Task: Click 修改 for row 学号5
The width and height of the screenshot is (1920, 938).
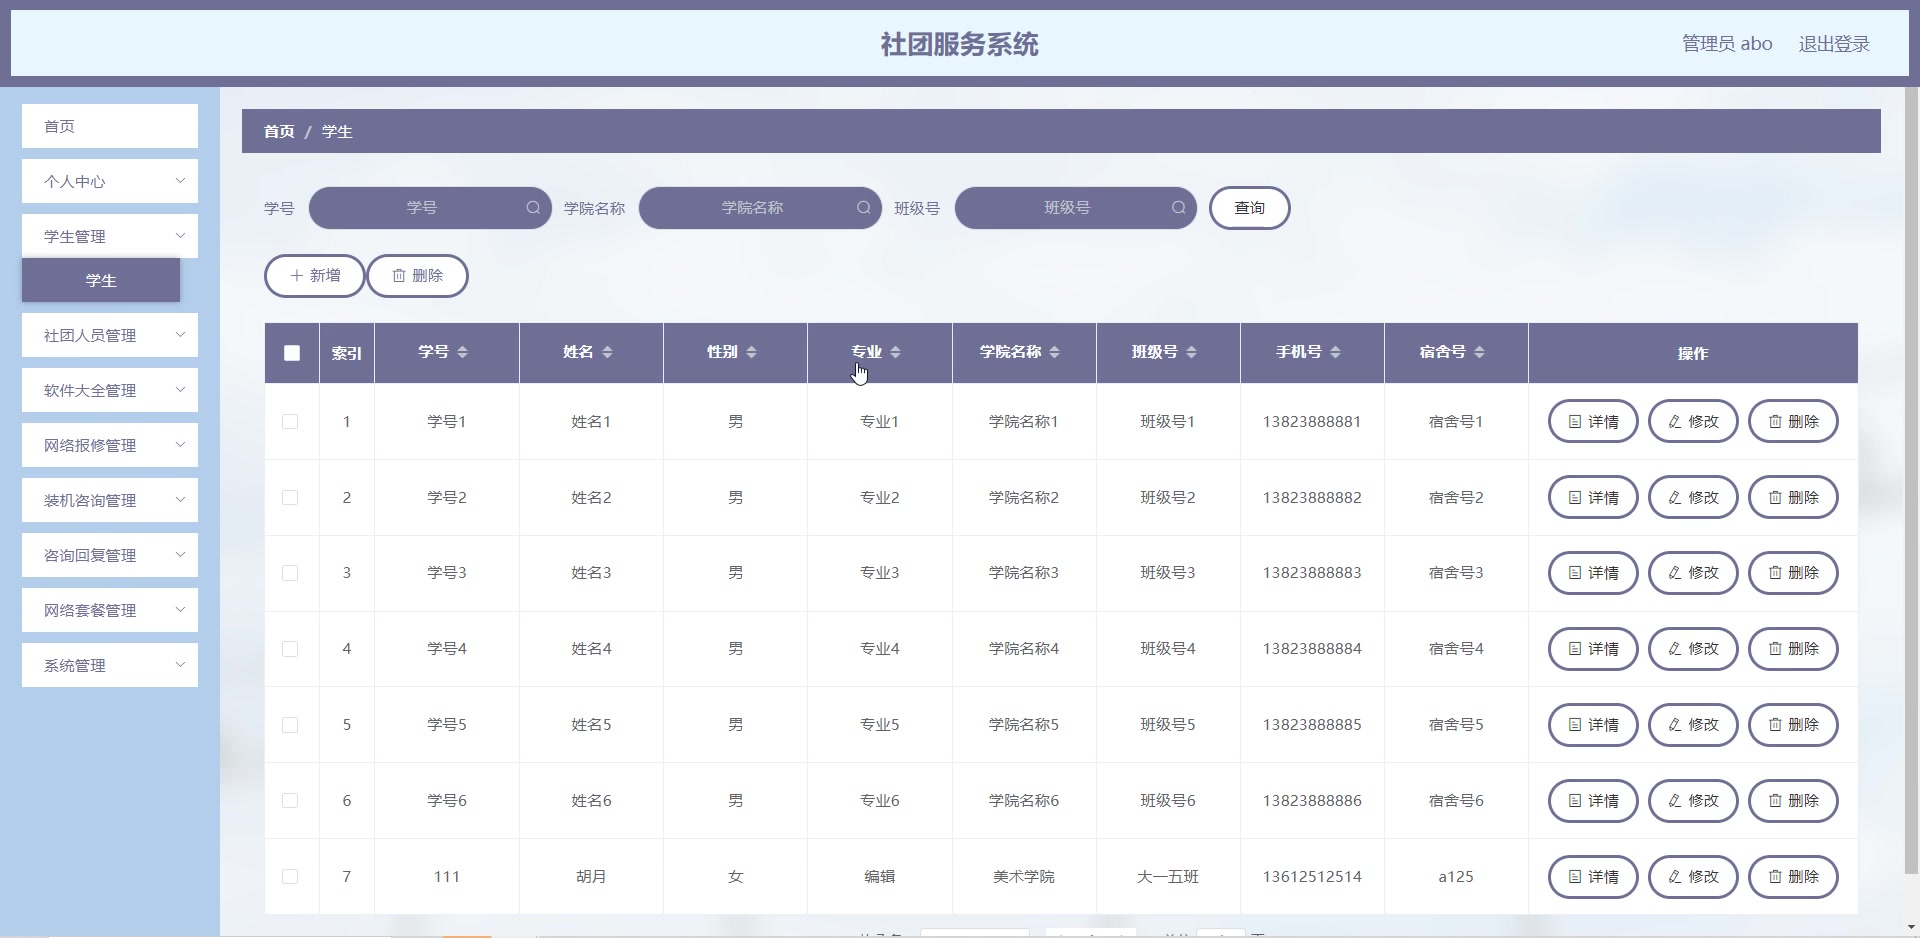Action: [x=1693, y=725]
